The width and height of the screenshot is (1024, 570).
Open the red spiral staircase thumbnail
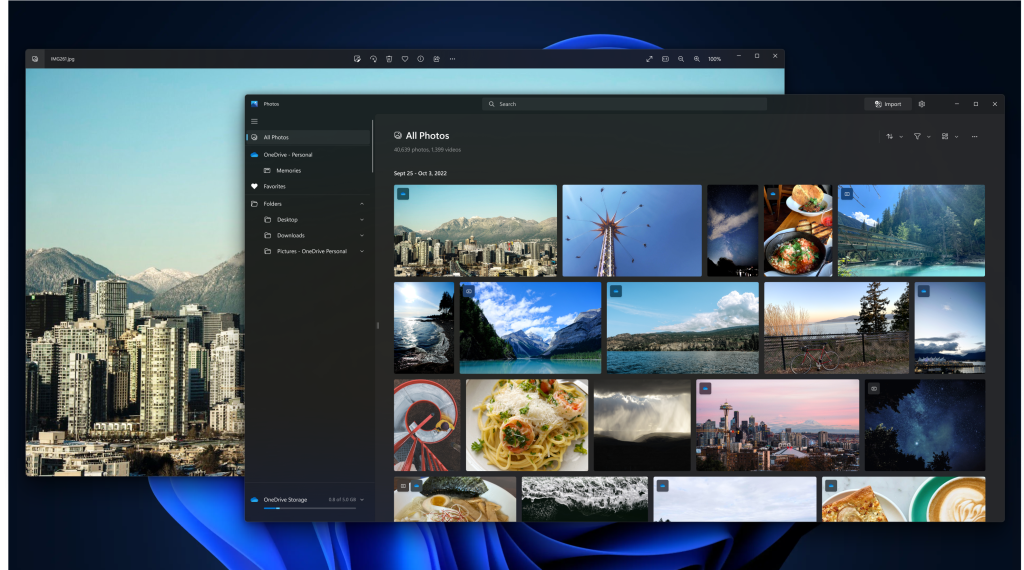click(x=427, y=425)
